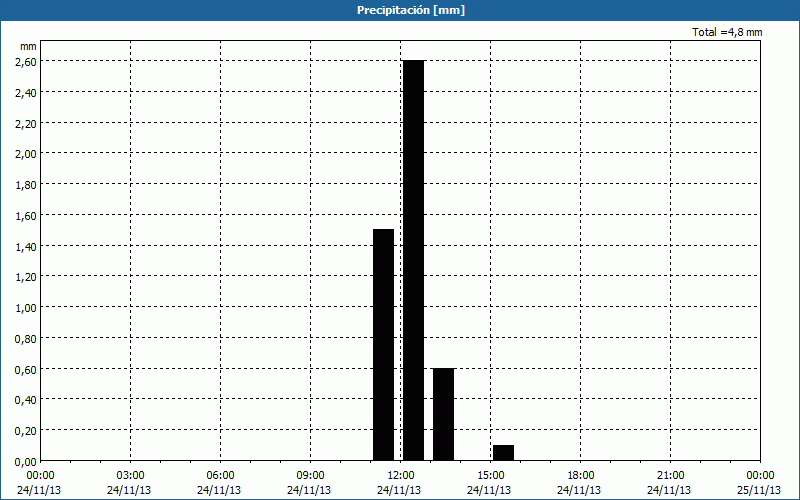
Task: Select the 12:00 time label
Action: pyautogui.click(x=401, y=476)
